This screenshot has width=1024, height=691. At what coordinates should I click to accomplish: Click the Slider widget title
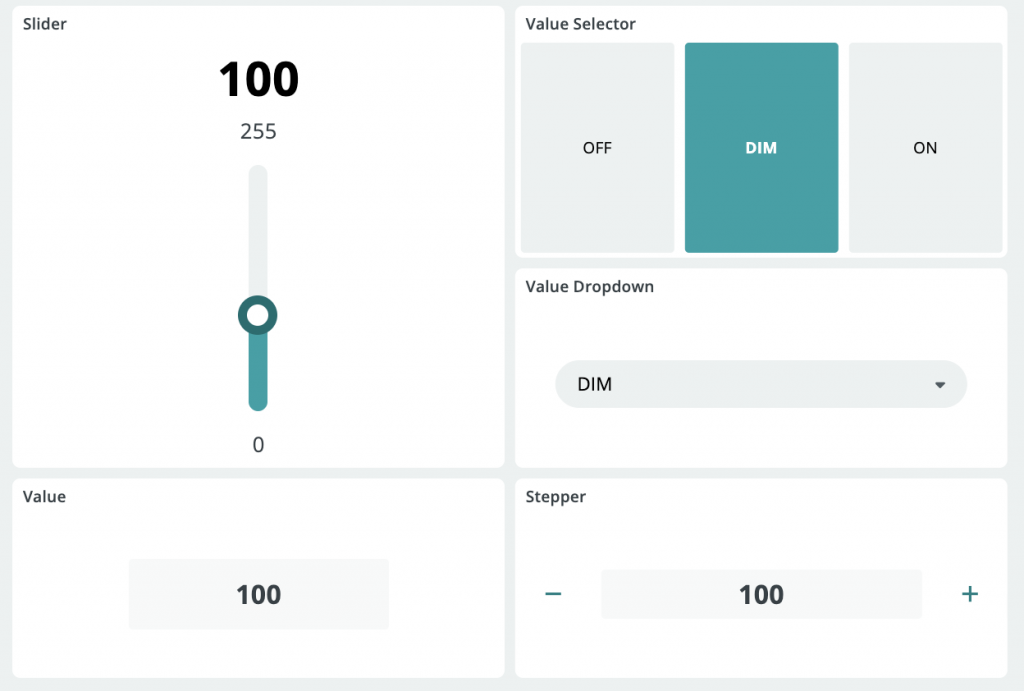tap(45, 24)
